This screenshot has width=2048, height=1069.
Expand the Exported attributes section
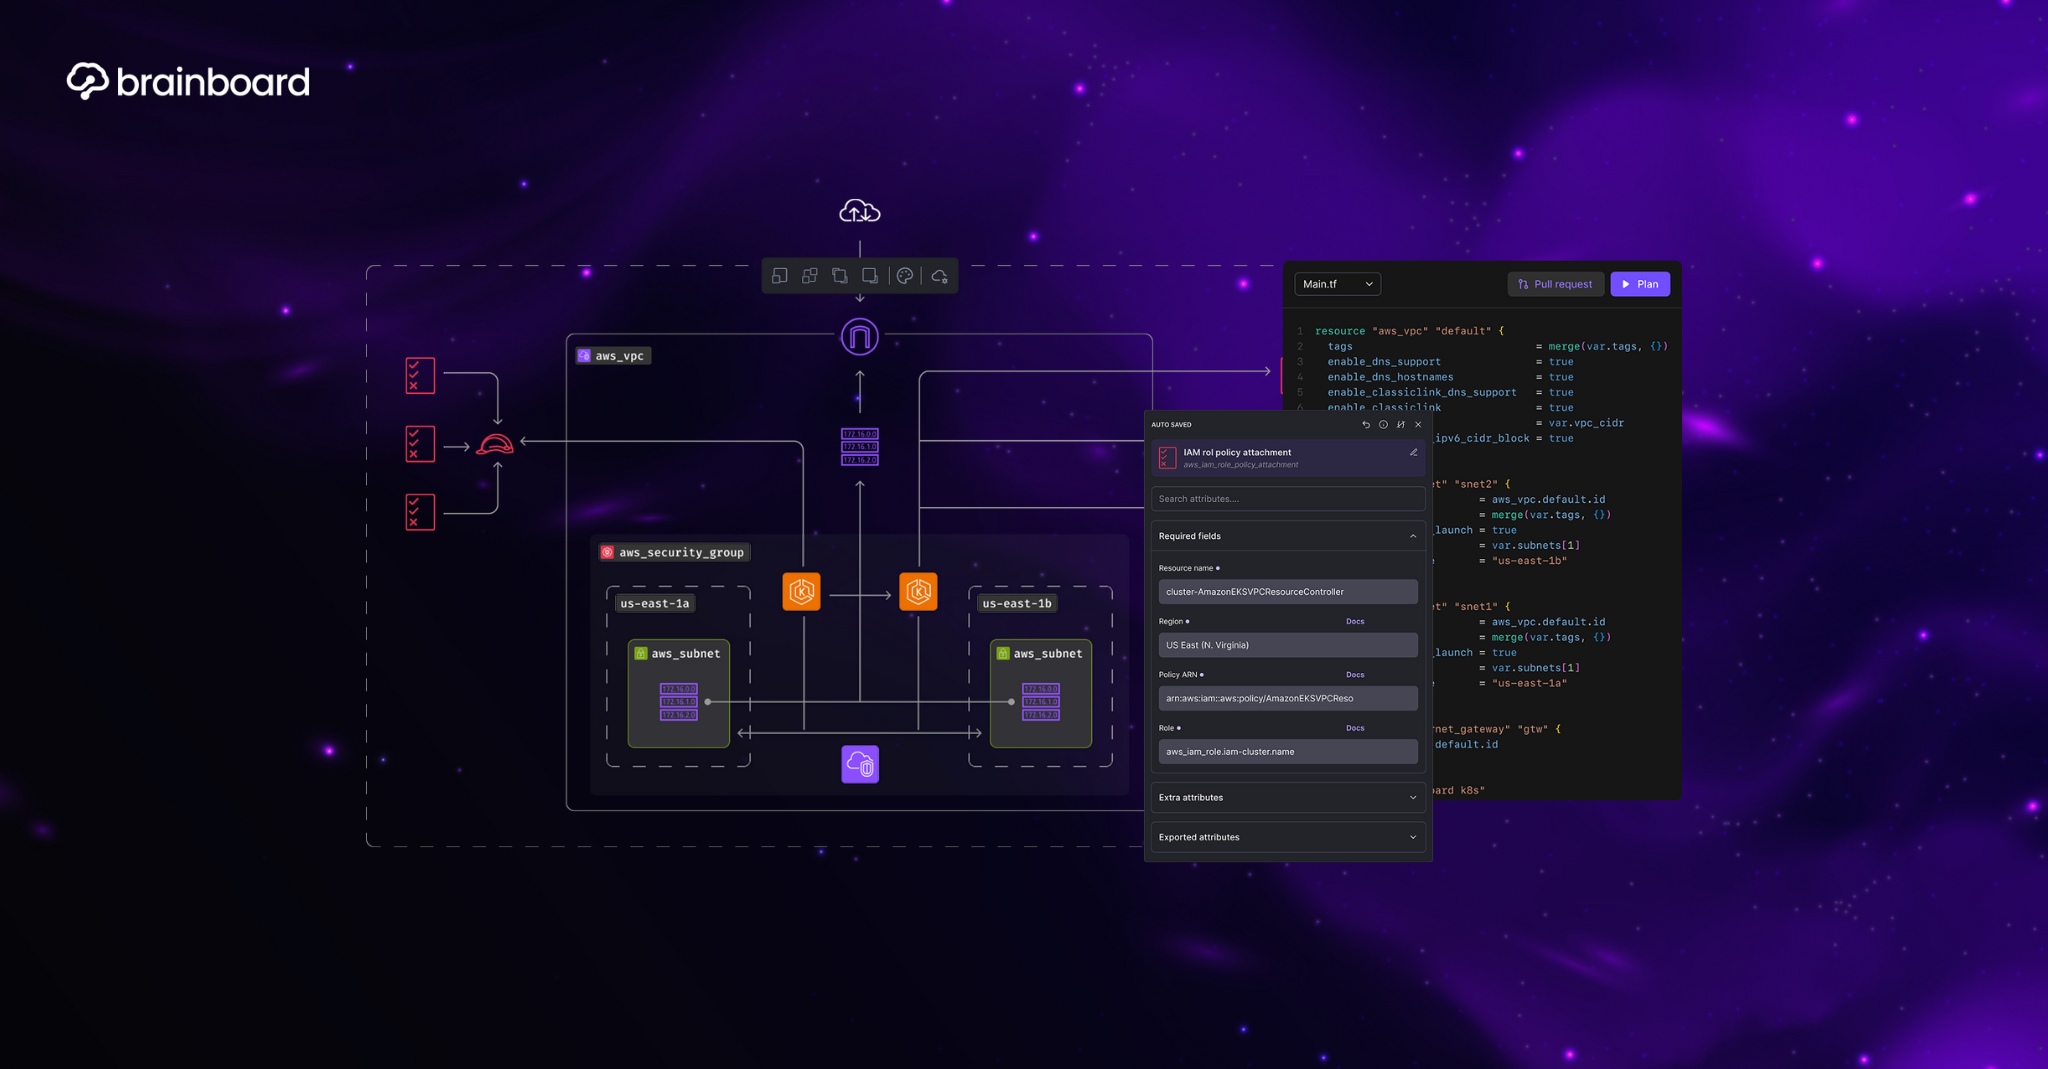pyautogui.click(x=1412, y=838)
